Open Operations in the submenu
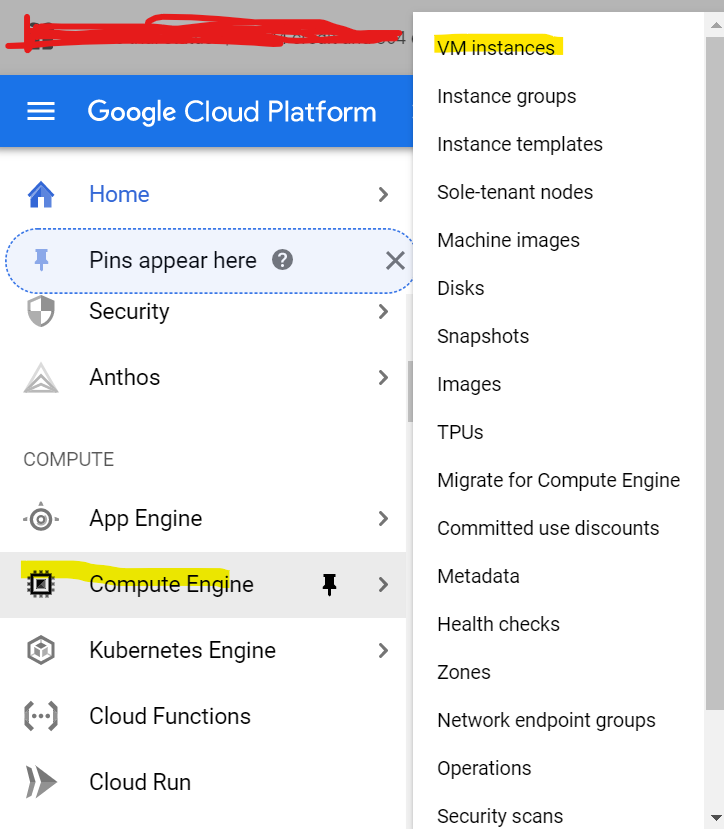Screen dimensions: 724x829 pyautogui.click(x=484, y=769)
